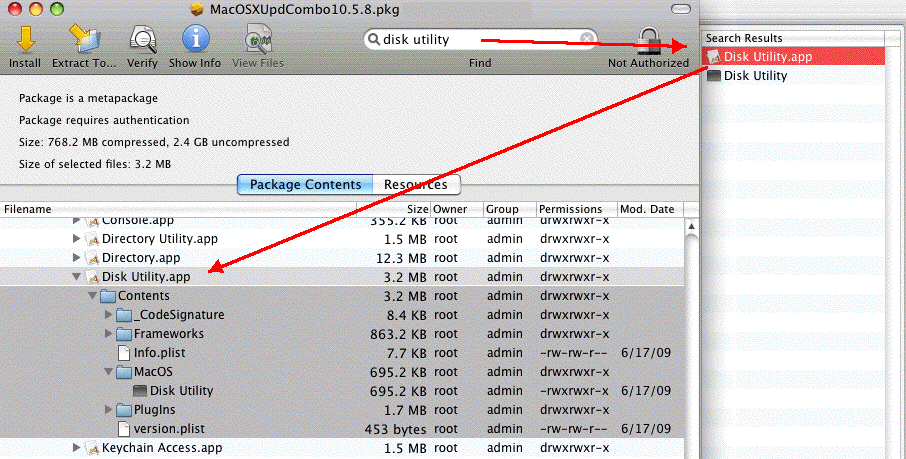Switch to the Resources tab
Image resolution: width=906 pixels, height=459 pixels.
(x=416, y=184)
